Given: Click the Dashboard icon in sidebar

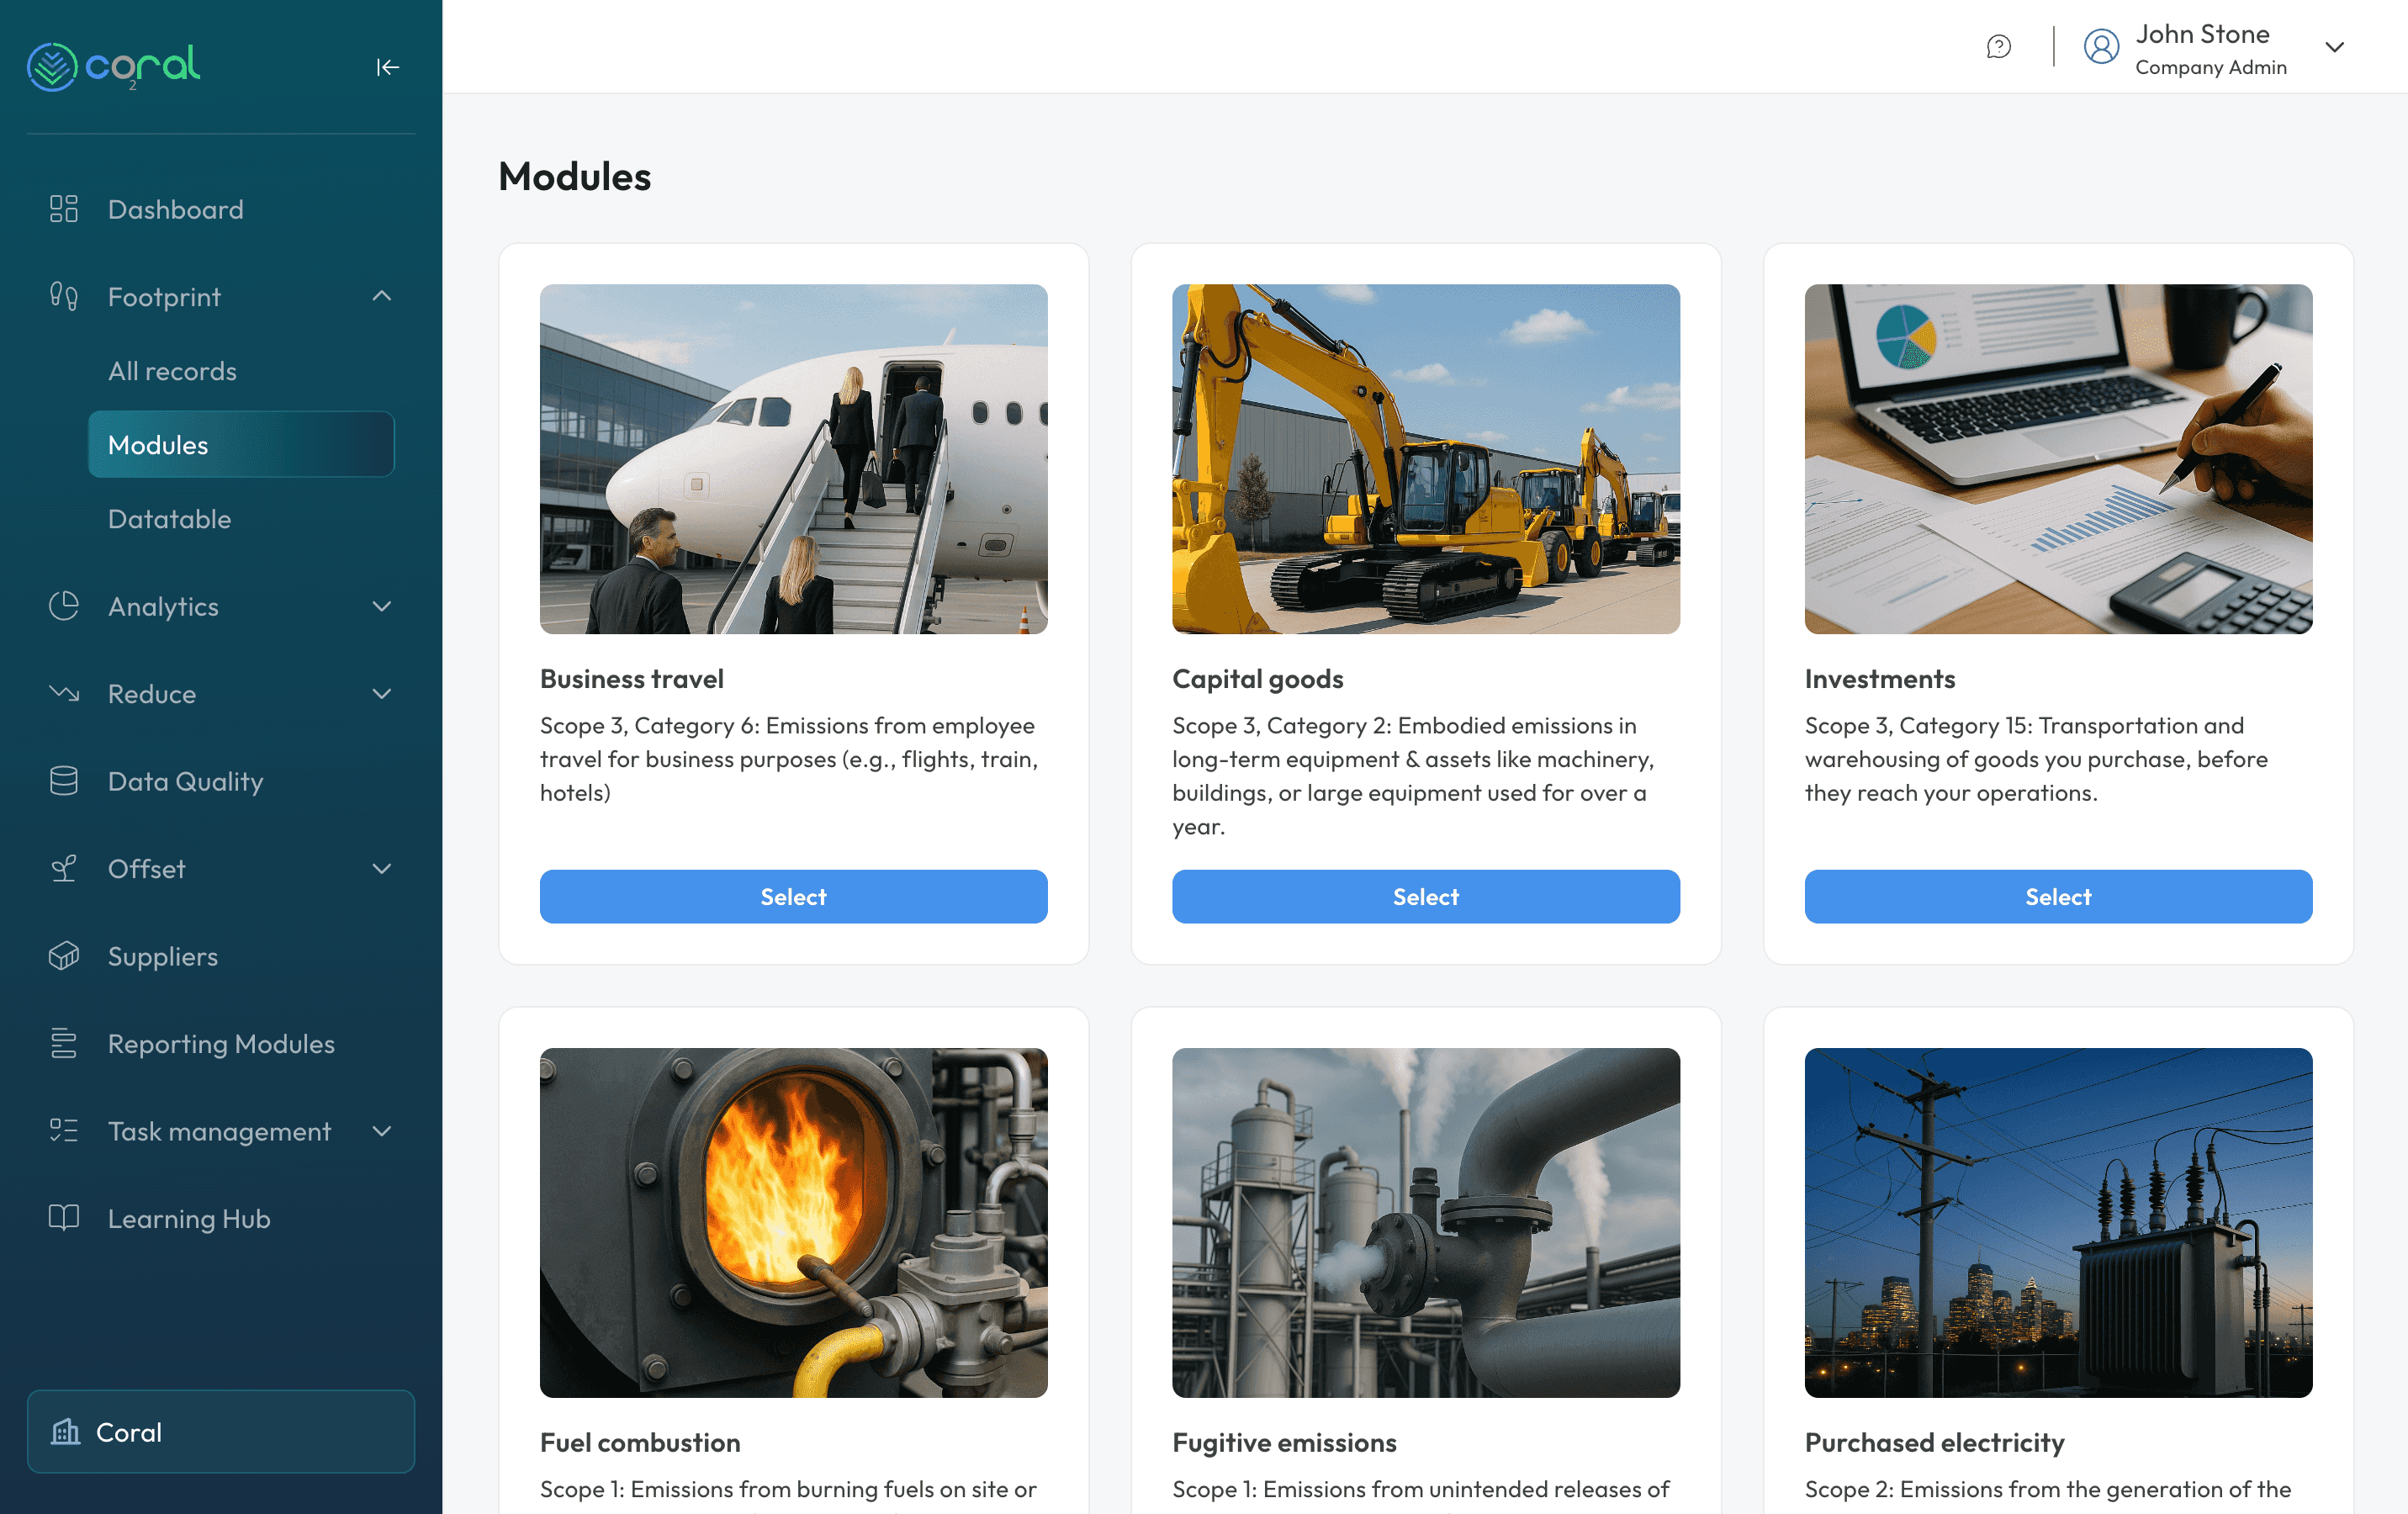Looking at the screenshot, I should [x=63, y=209].
